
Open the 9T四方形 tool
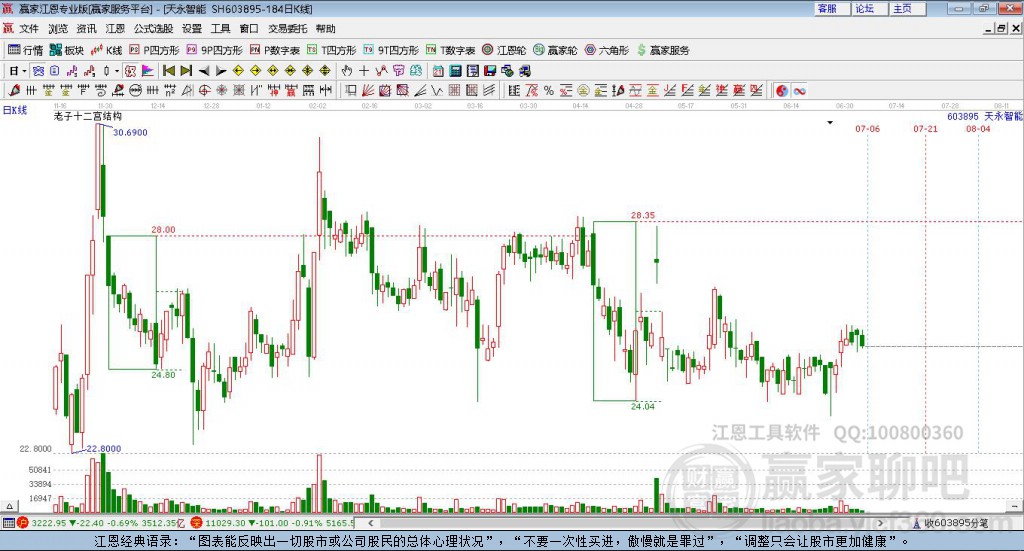391,50
